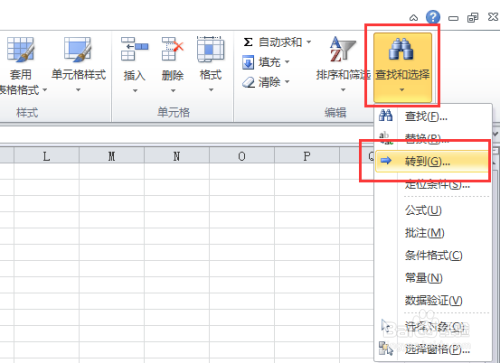The height and width of the screenshot is (363, 500).
Task: Expand the Clear dropdown arrow
Action: coord(287,81)
